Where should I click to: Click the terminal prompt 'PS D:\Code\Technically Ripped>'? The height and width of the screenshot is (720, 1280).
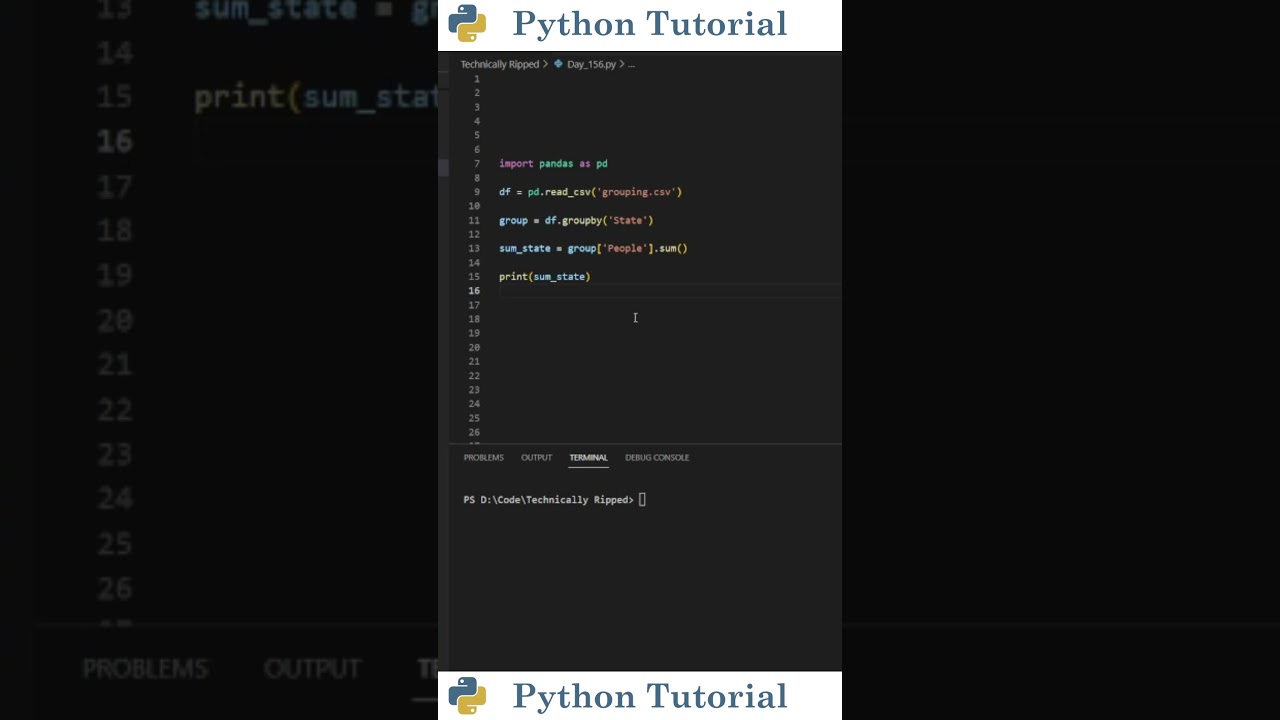548,500
